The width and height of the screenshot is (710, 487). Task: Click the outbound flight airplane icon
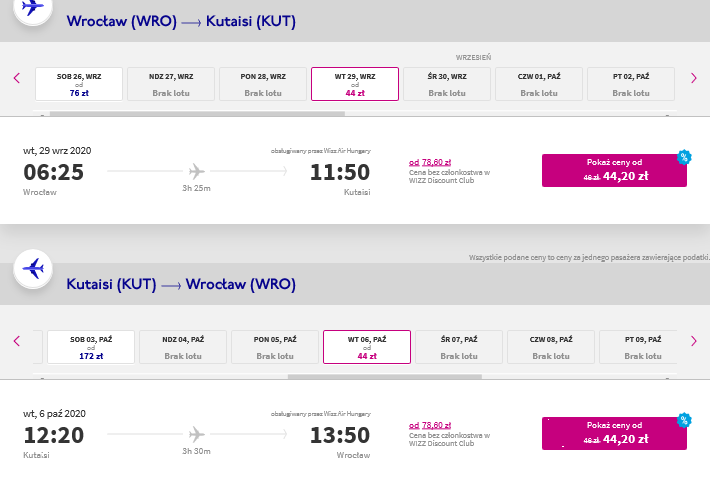[x=33, y=8]
